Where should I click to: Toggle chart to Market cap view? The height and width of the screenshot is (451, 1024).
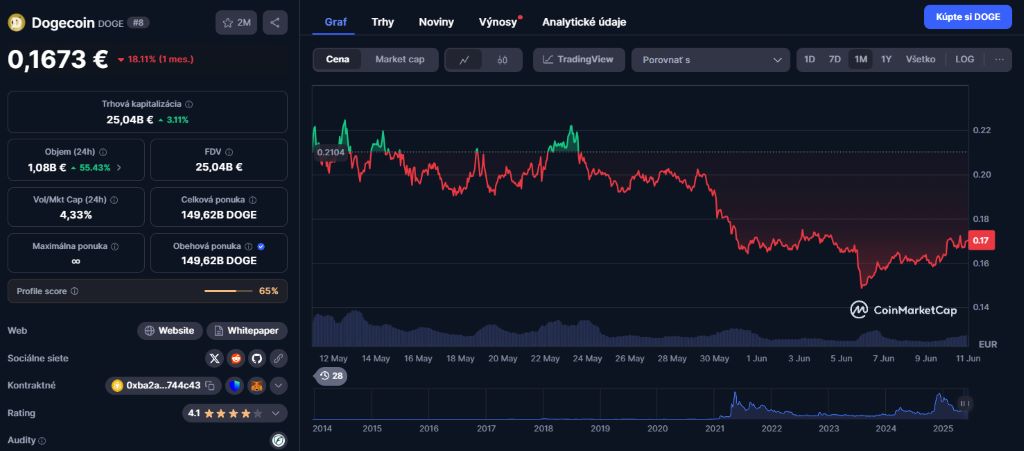coord(399,60)
